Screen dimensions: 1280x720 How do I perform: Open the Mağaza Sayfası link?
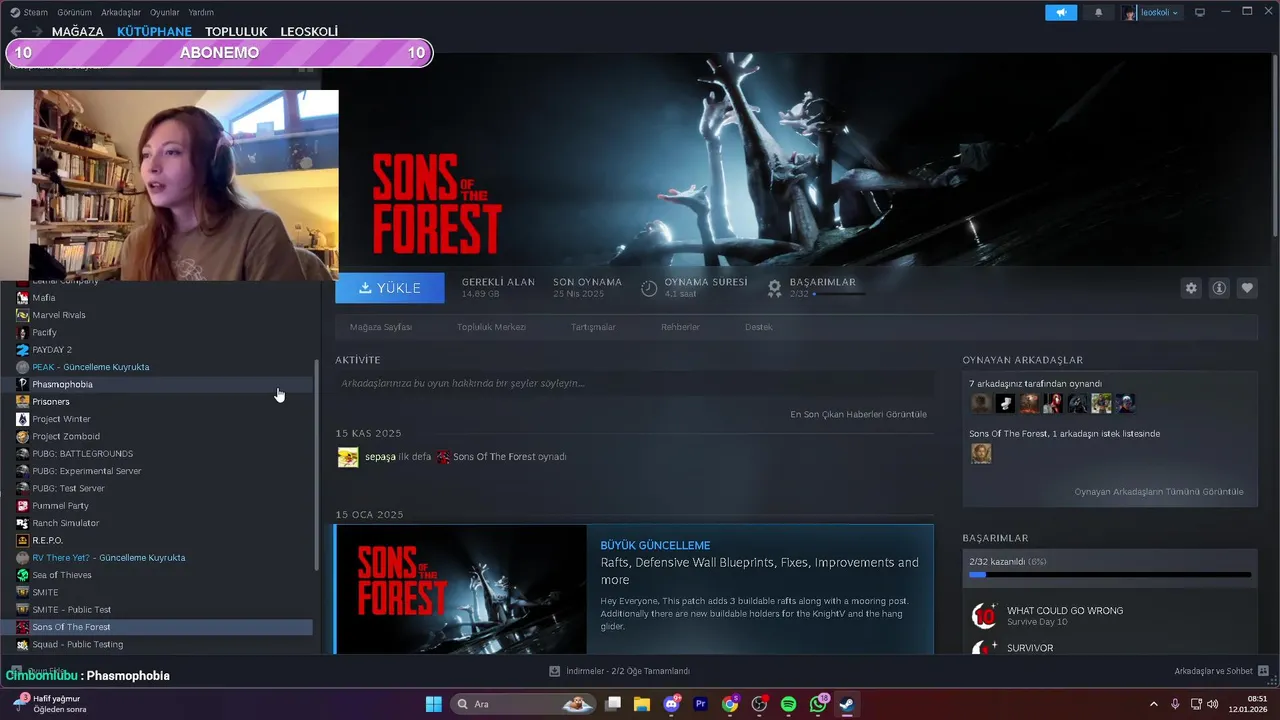click(381, 327)
